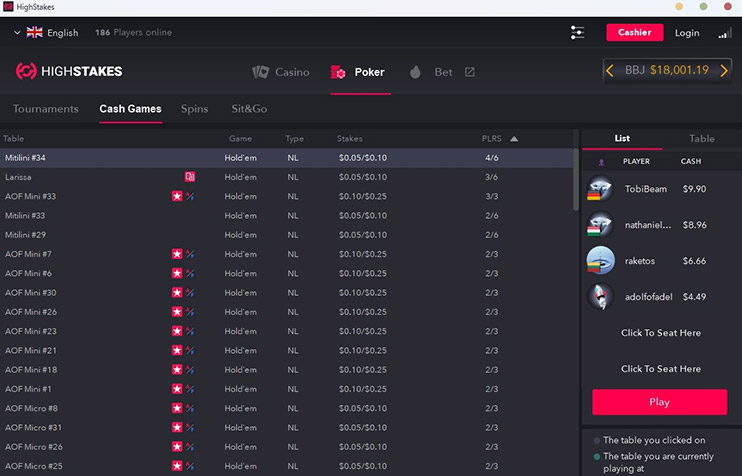Screen dimensions: 742x476
Task: Open the Cashier
Action: click(634, 32)
